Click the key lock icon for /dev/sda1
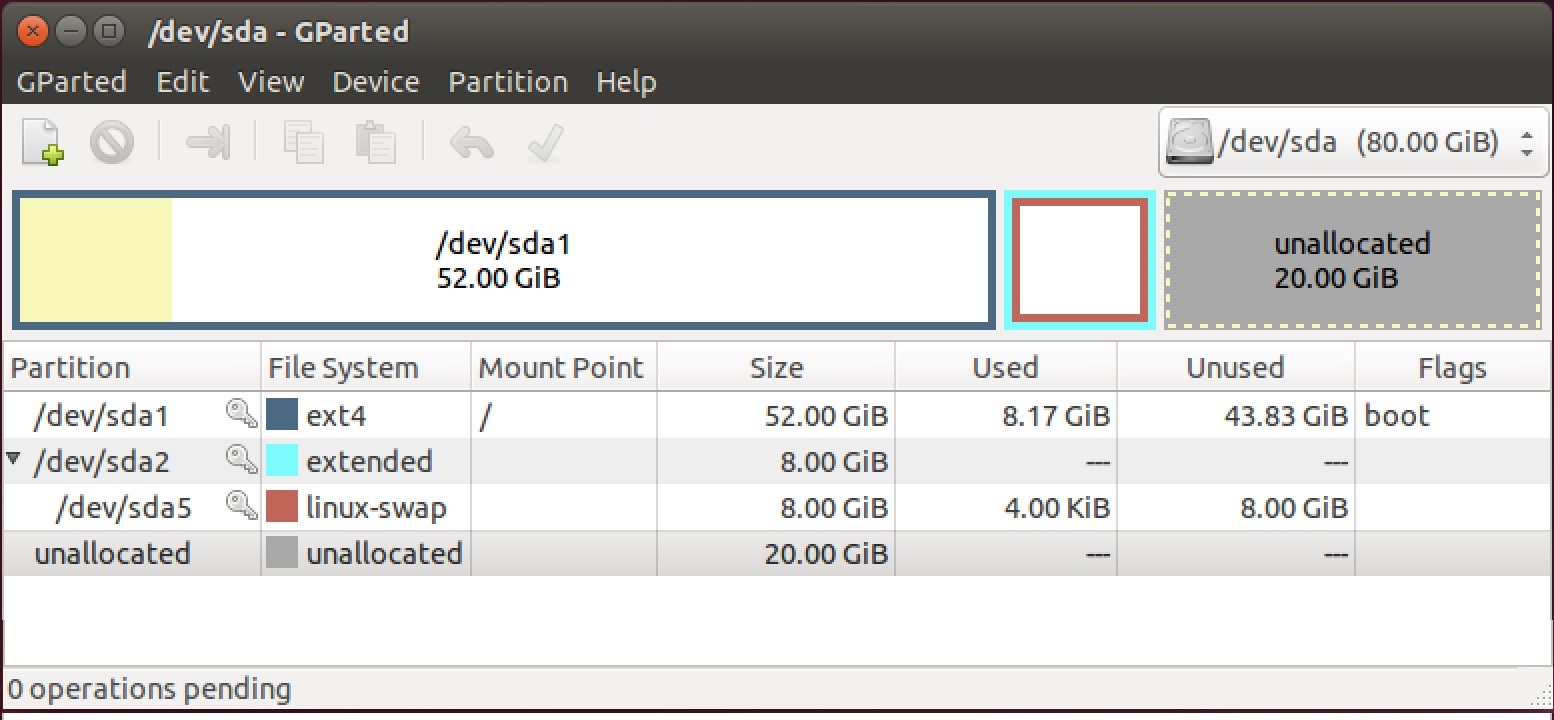The height and width of the screenshot is (720, 1554). [242, 415]
